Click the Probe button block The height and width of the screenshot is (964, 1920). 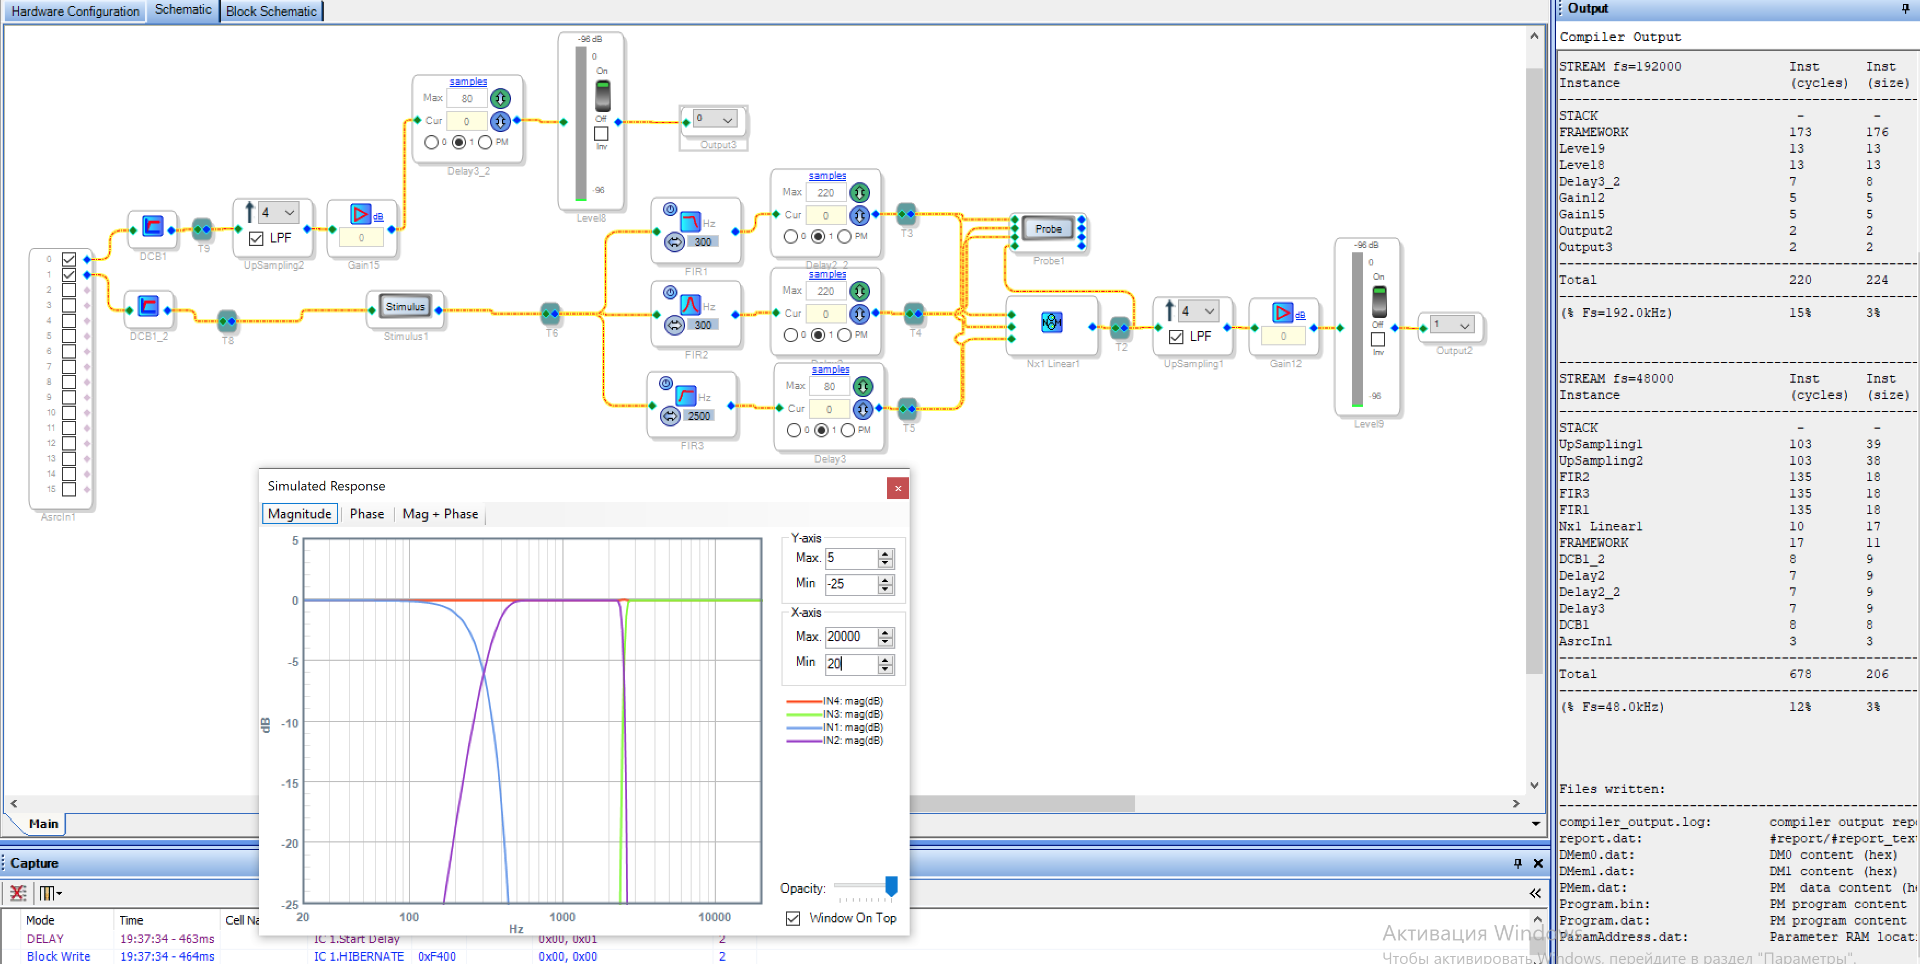[1048, 229]
